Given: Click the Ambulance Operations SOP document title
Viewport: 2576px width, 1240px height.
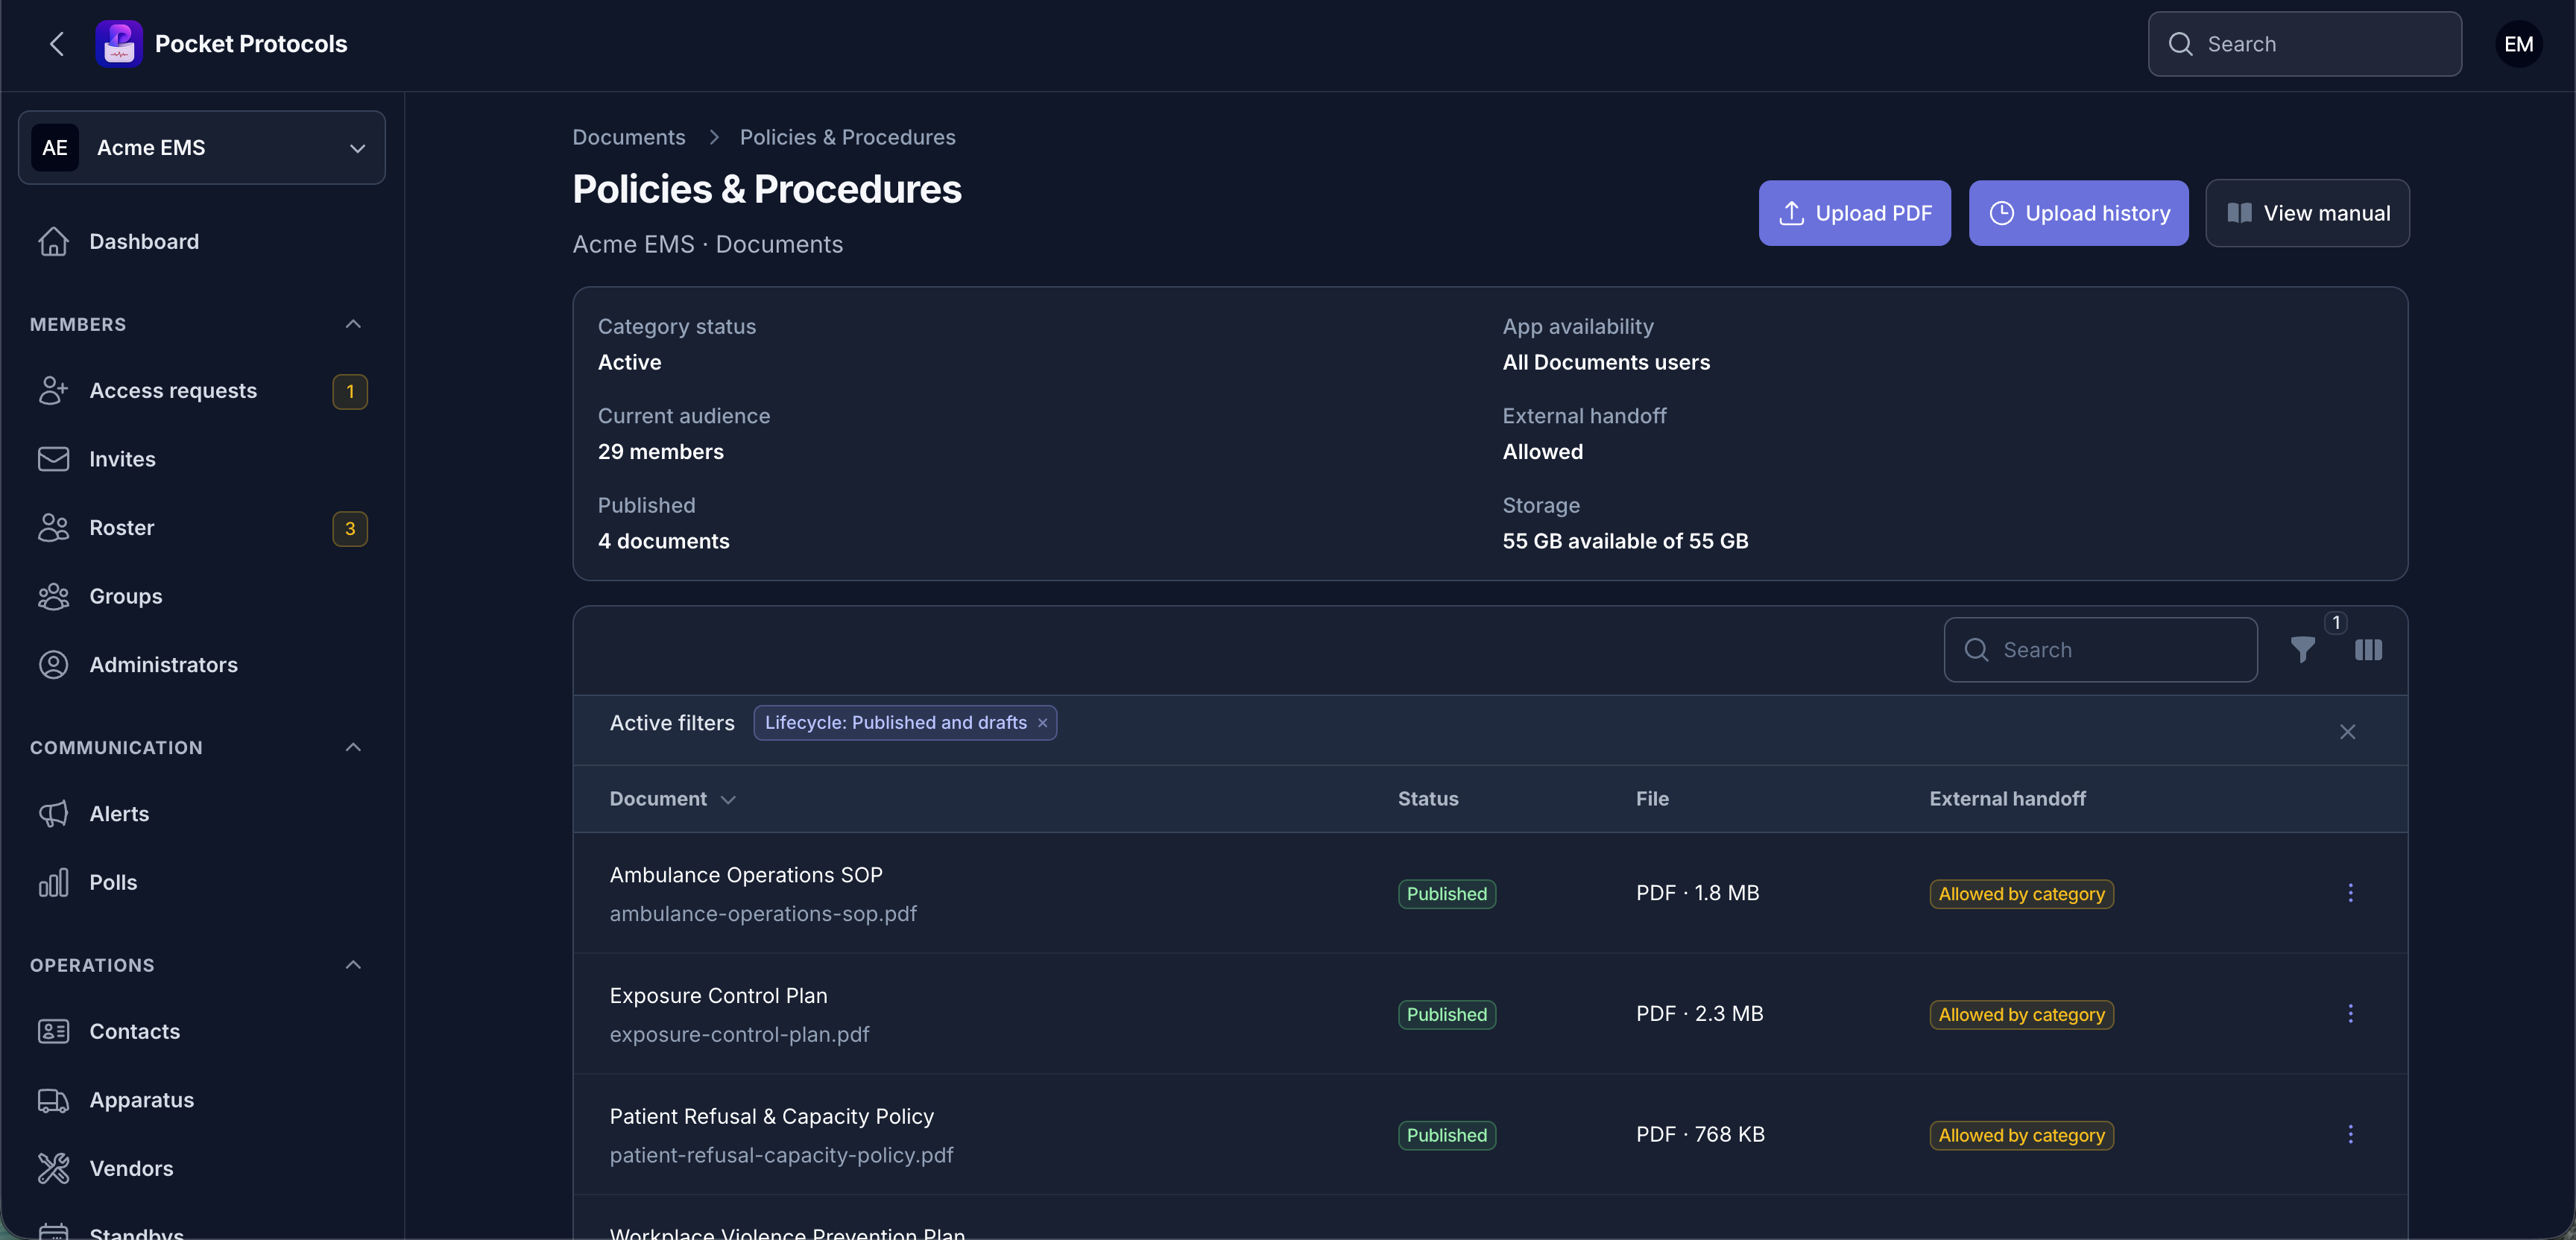Looking at the screenshot, I should 746,875.
